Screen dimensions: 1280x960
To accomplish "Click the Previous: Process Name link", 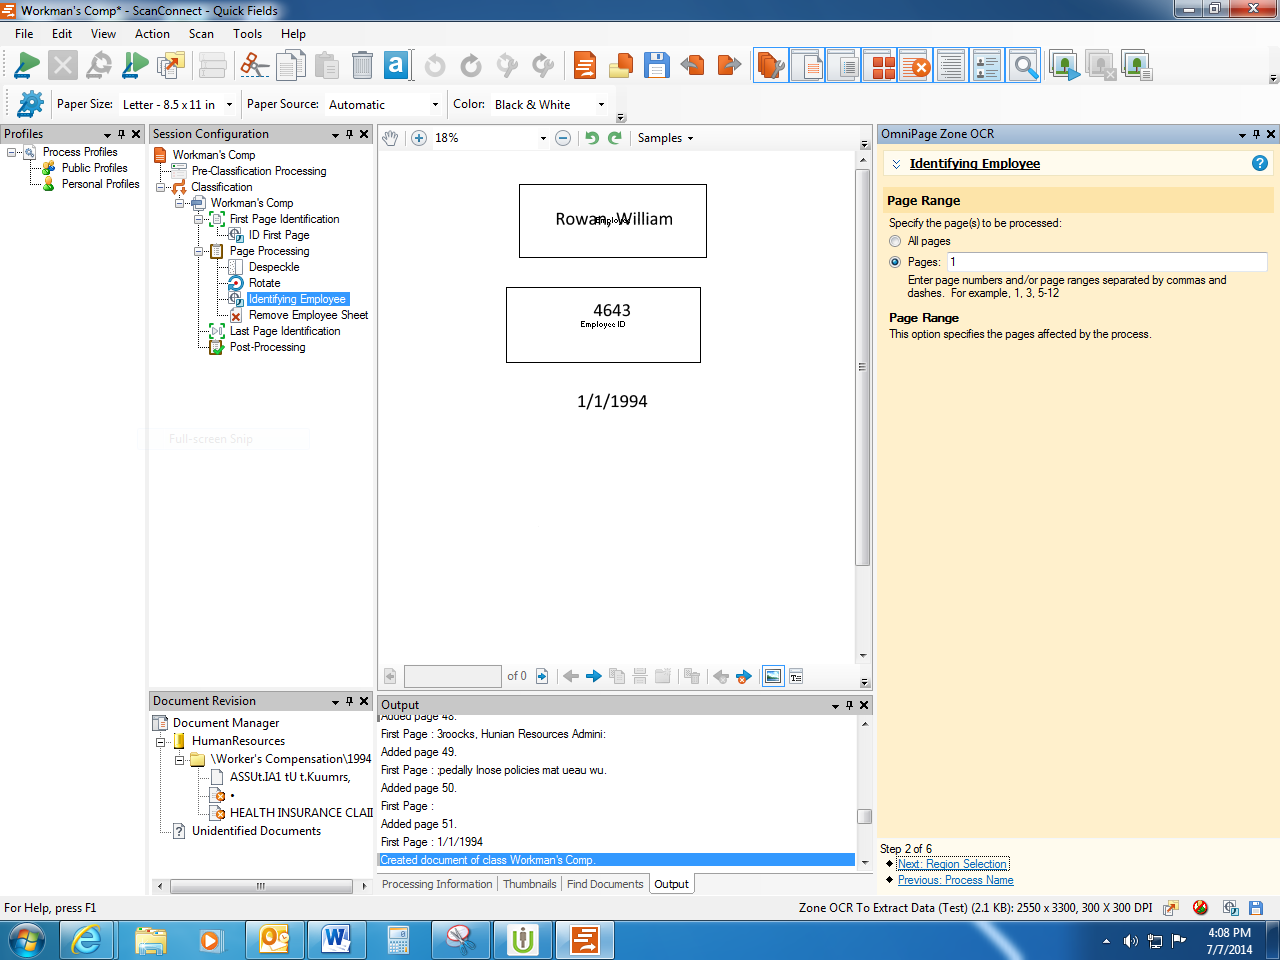I will pos(955,880).
